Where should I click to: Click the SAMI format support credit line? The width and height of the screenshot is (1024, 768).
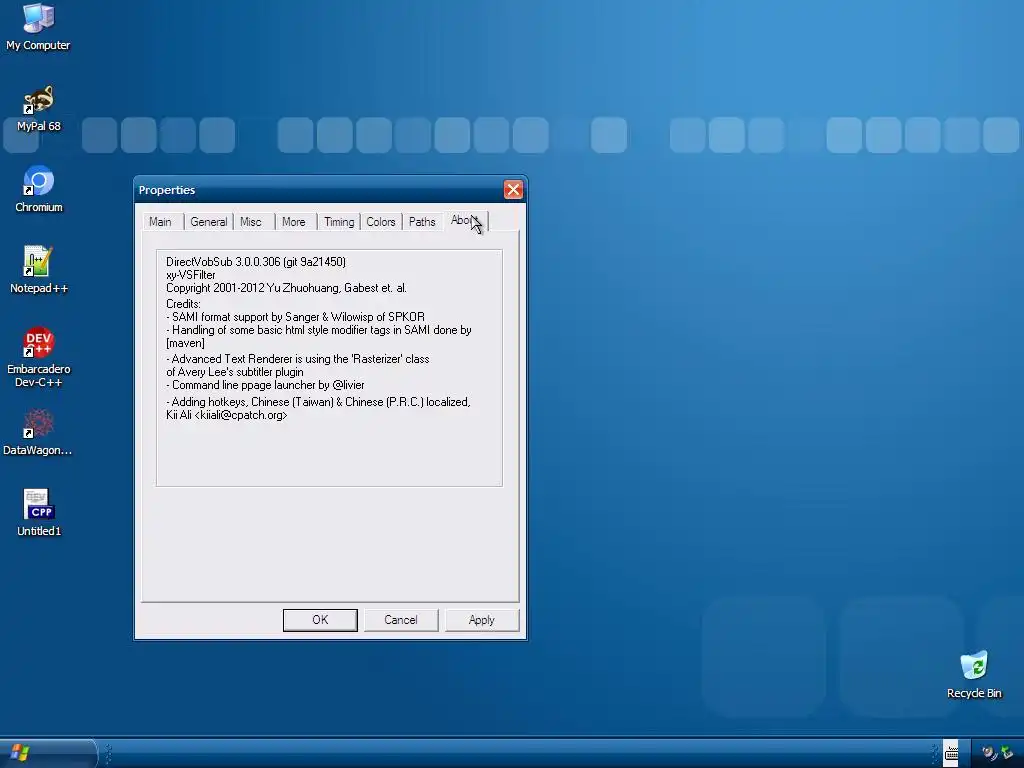pyautogui.click(x=295, y=317)
